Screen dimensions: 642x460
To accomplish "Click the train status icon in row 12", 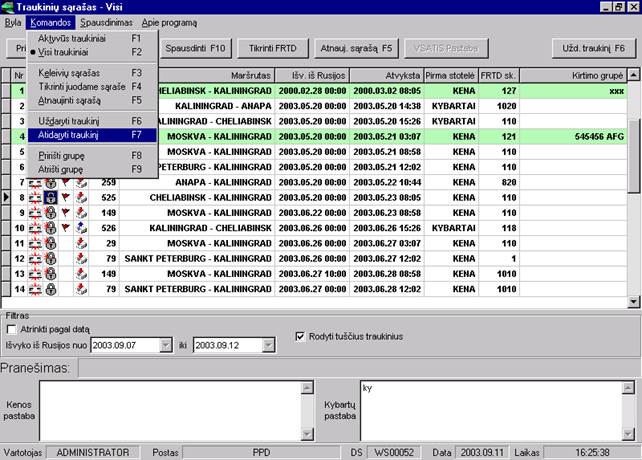I will (35, 258).
